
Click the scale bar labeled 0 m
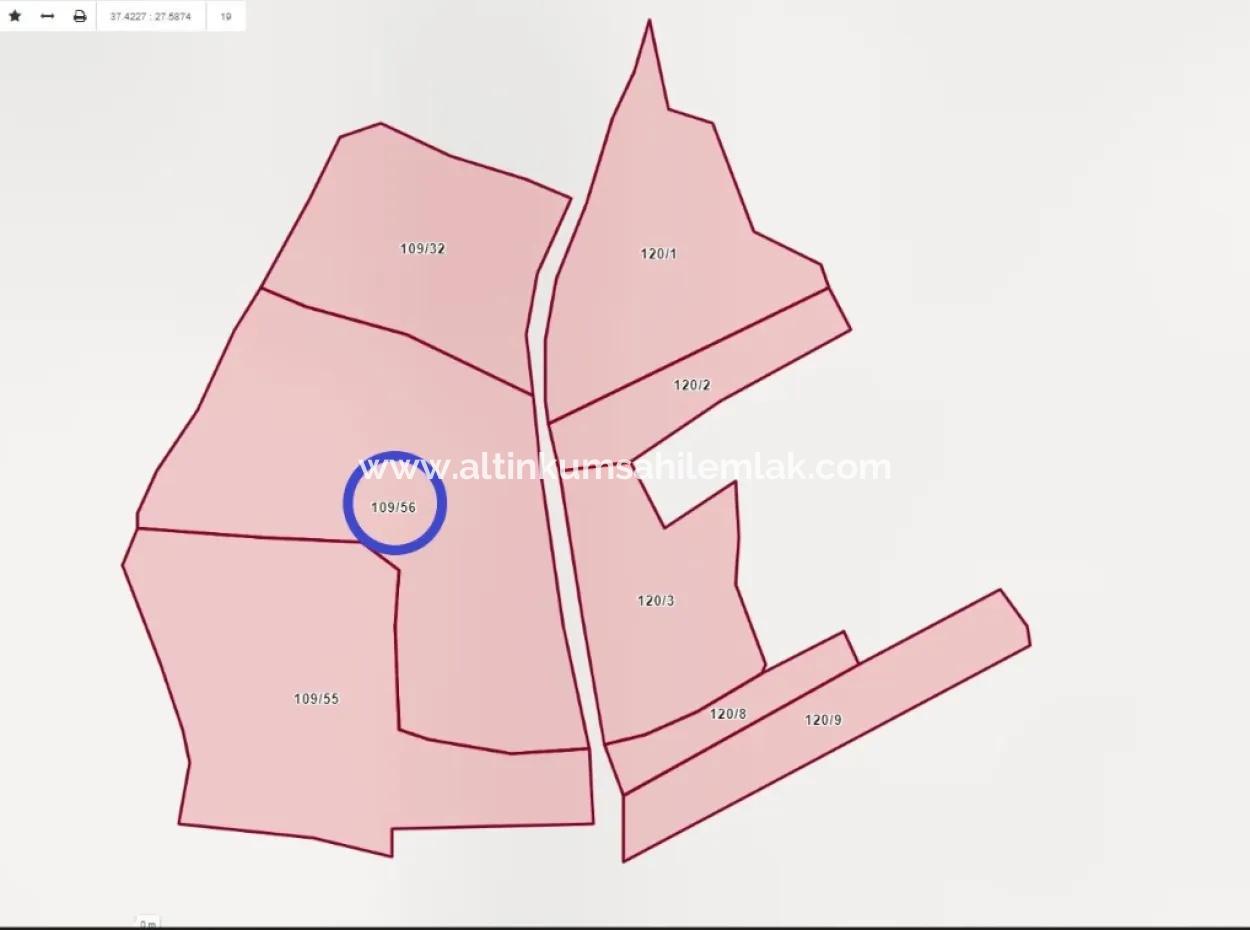146,922
